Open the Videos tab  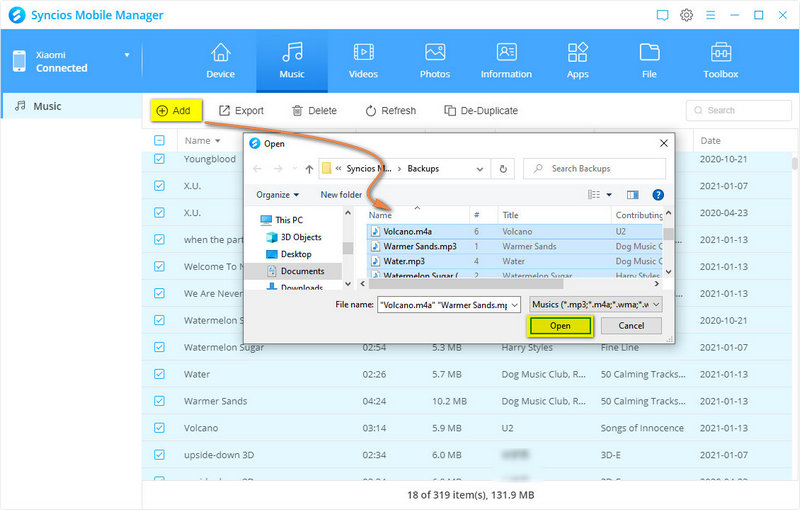point(363,61)
